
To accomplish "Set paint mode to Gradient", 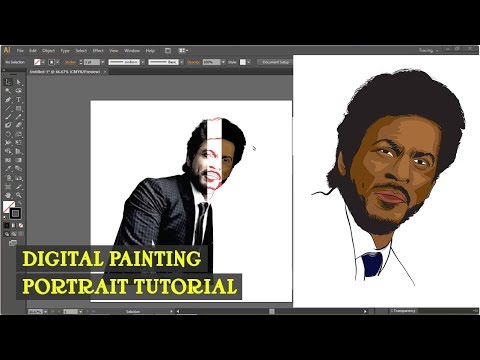I will pos(14,226).
